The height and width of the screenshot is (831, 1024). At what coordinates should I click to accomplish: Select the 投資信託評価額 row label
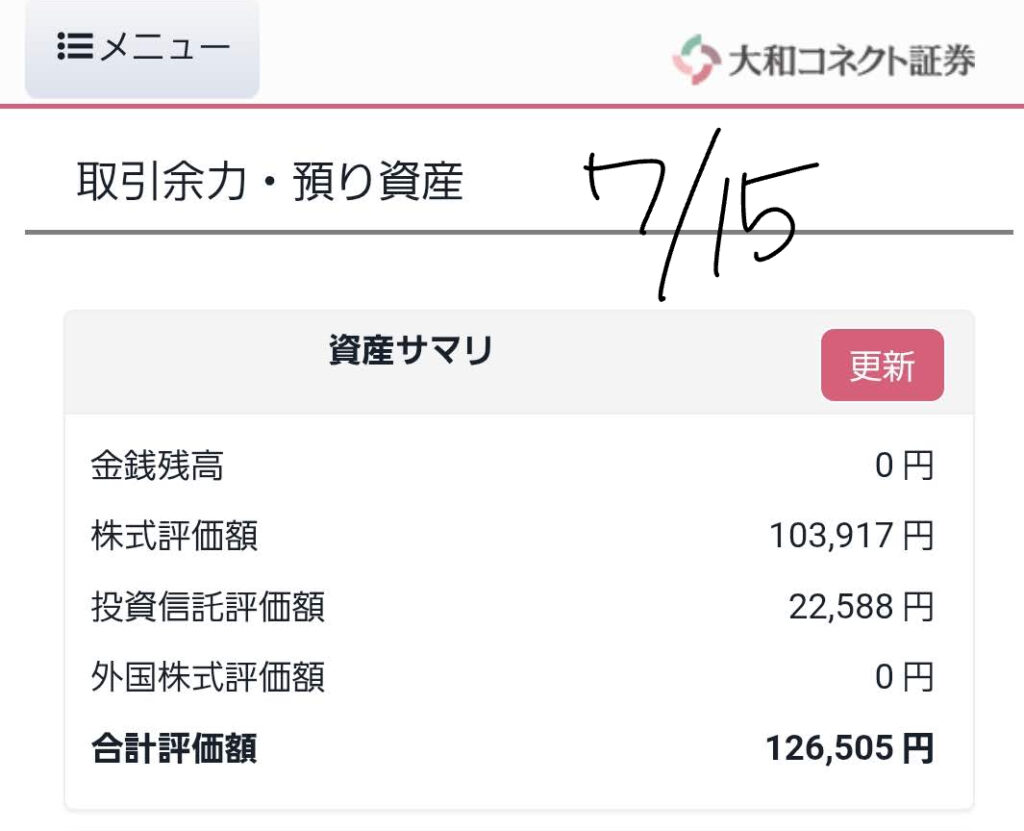point(208,606)
